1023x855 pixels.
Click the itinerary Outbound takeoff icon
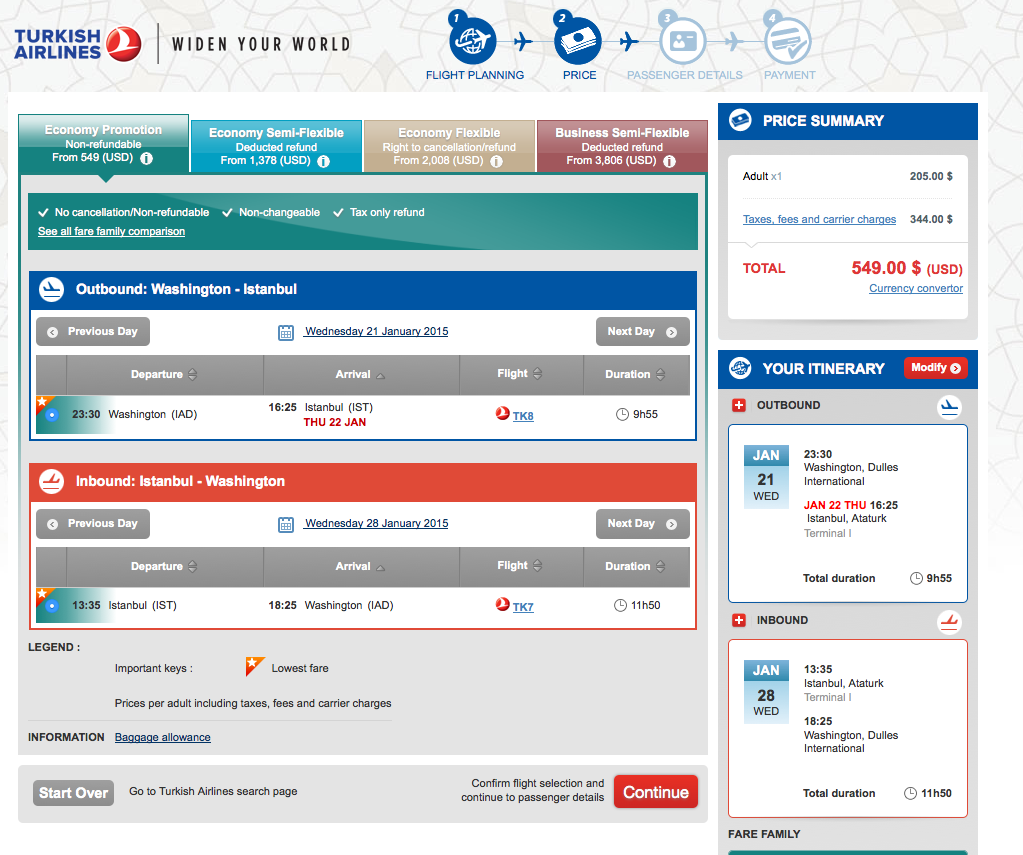pyautogui.click(x=949, y=407)
